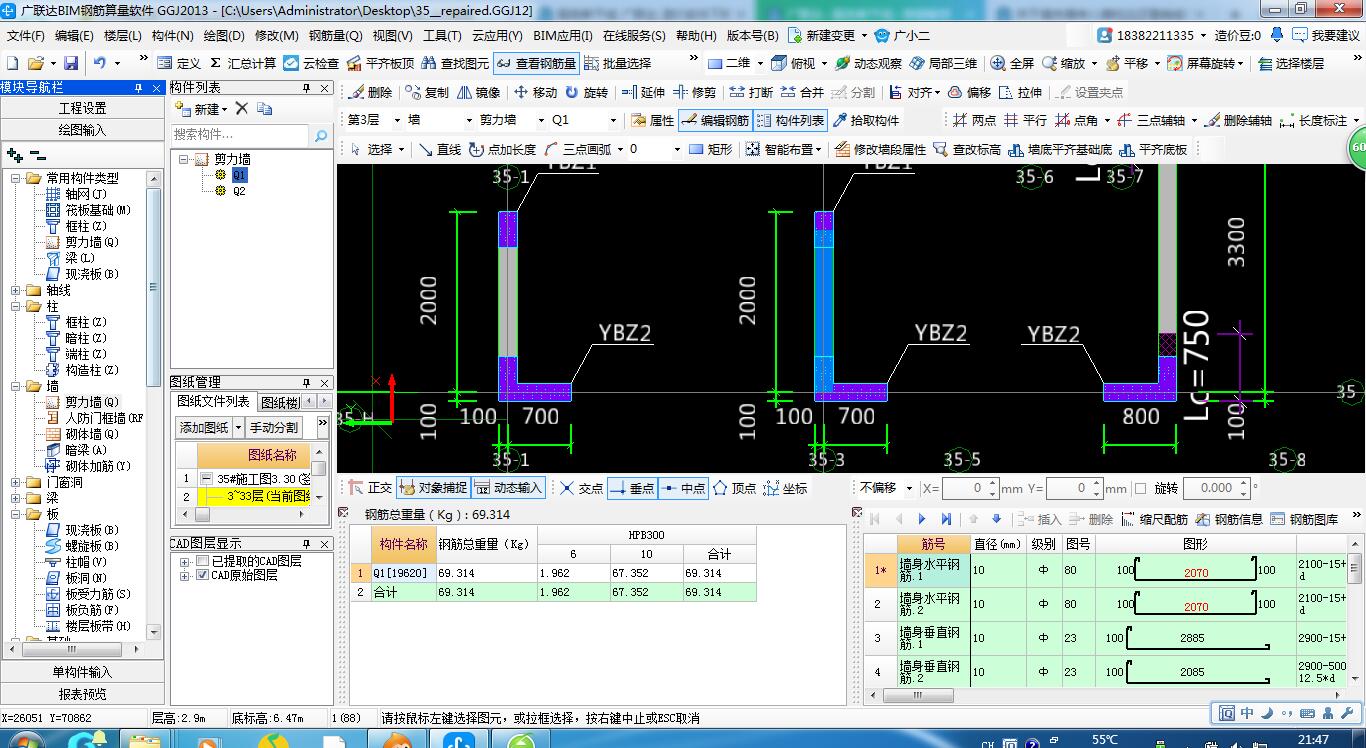The height and width of the screenshot is (748, 1366).
Task: Select the 拉伸 stretch tool
Action: pos(1020,92)
